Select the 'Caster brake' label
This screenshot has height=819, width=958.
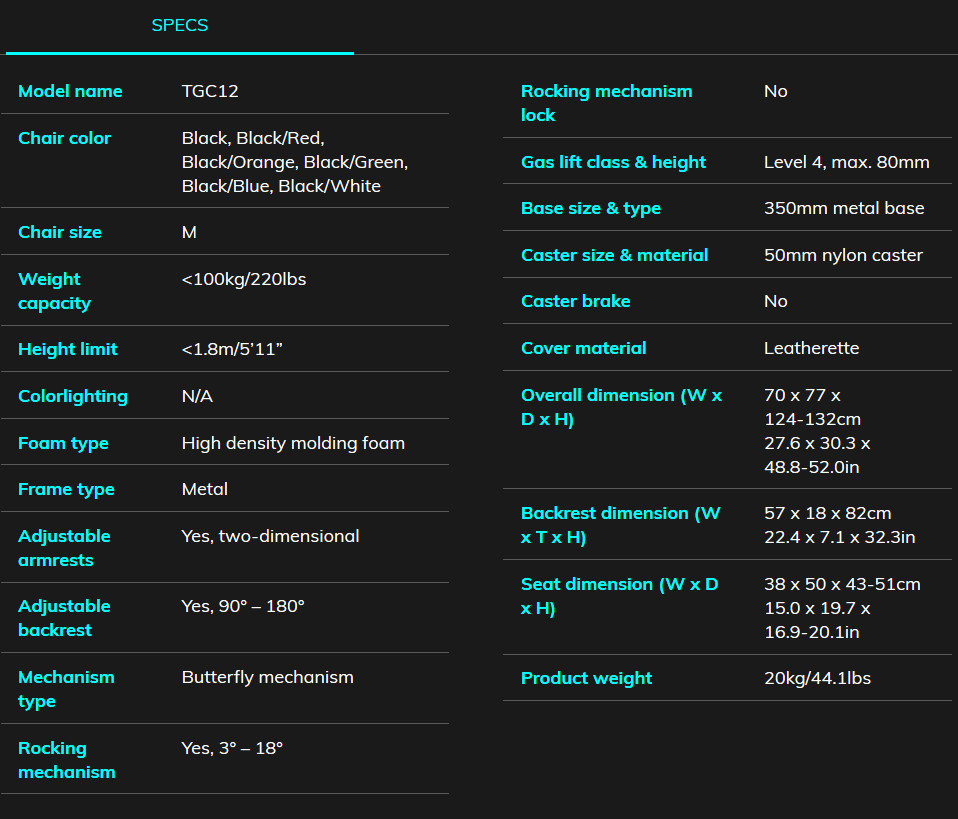coord(576,301)
